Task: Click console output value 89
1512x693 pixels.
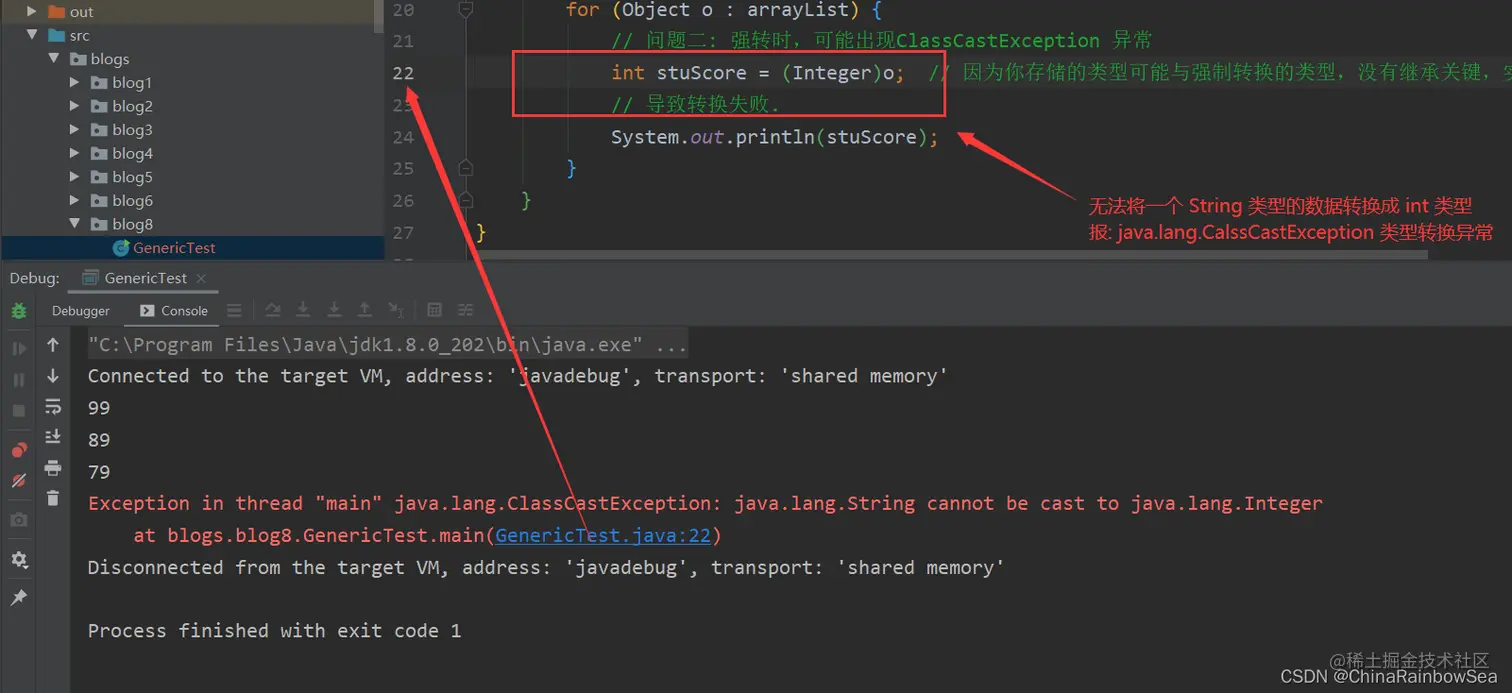Action: tap(99, 440)
